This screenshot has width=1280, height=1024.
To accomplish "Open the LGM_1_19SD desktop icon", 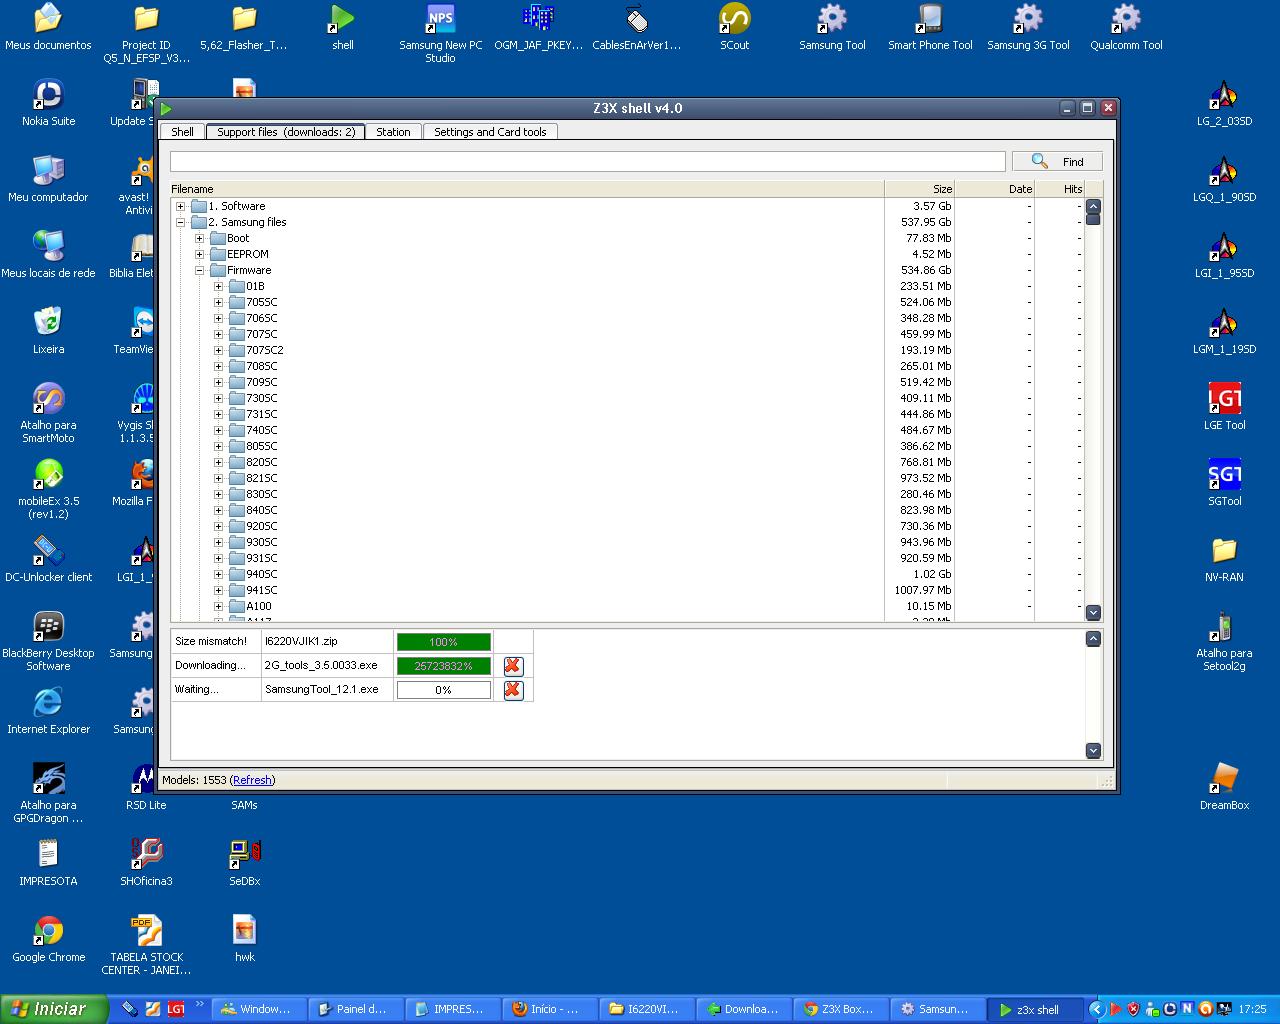I will [1224, 331].
